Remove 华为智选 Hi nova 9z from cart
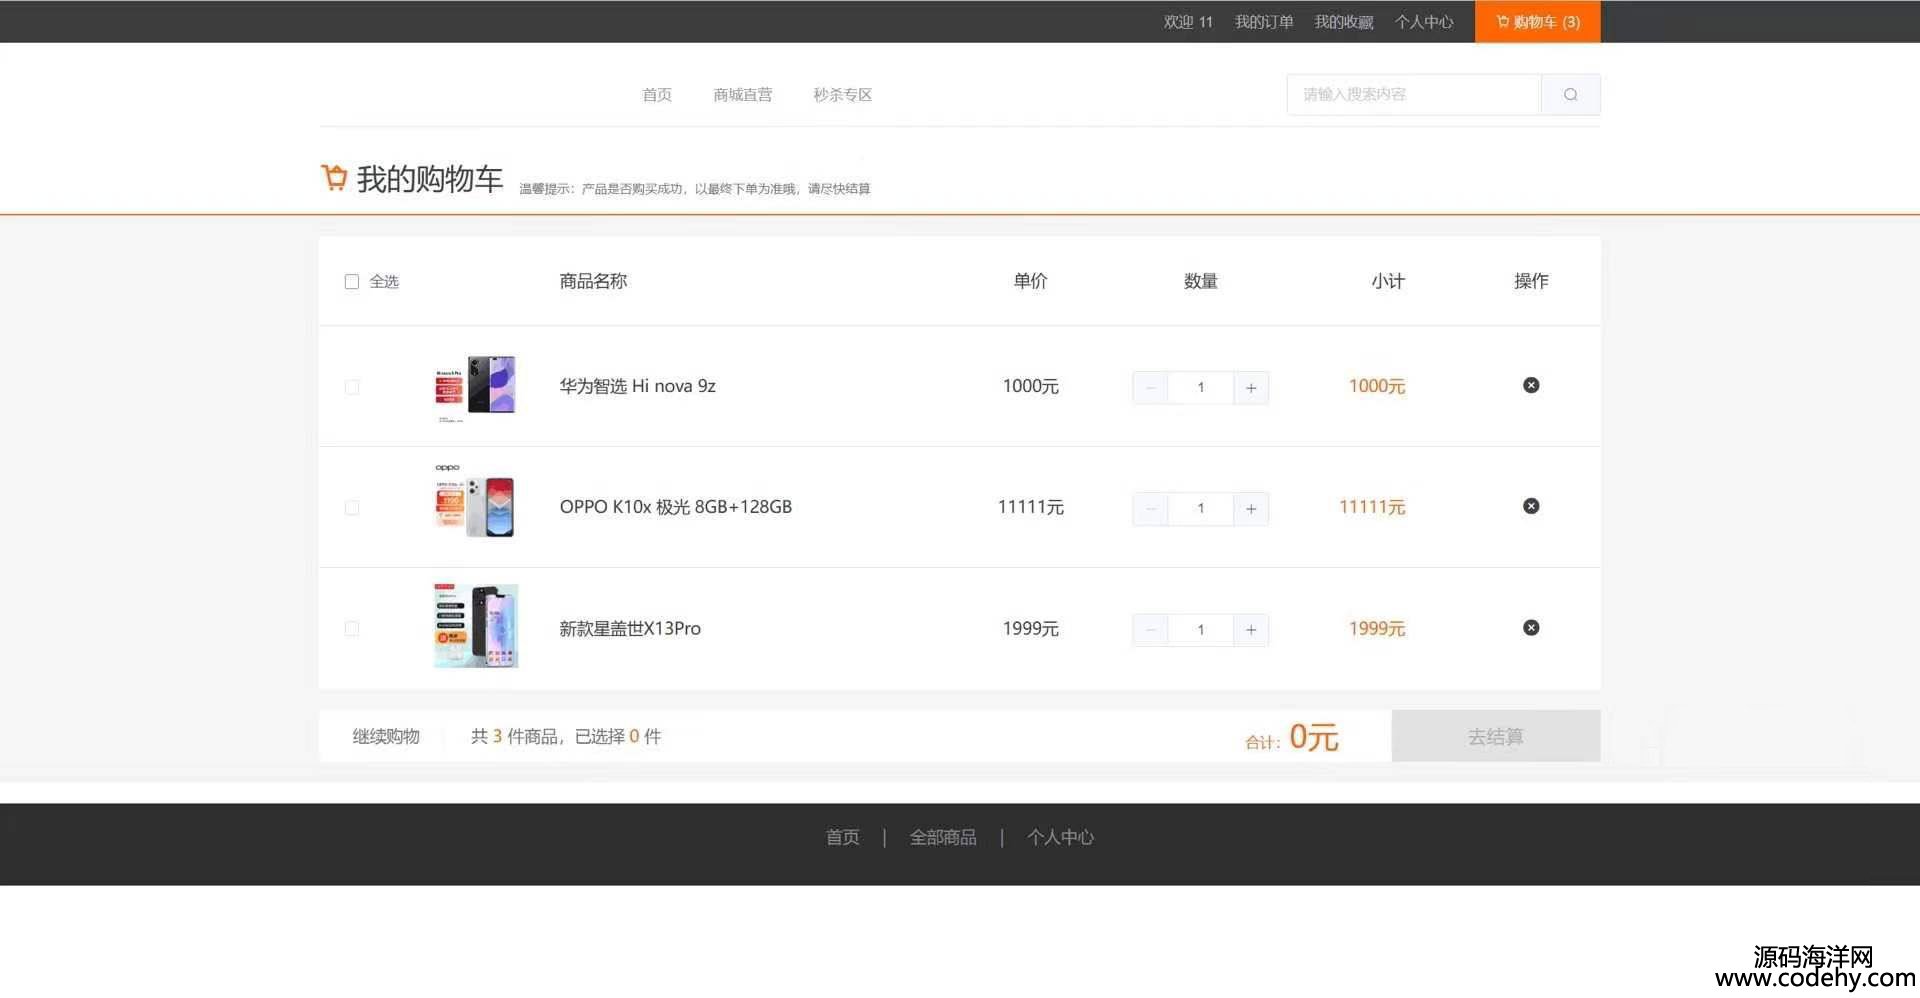 [1531, 385]
